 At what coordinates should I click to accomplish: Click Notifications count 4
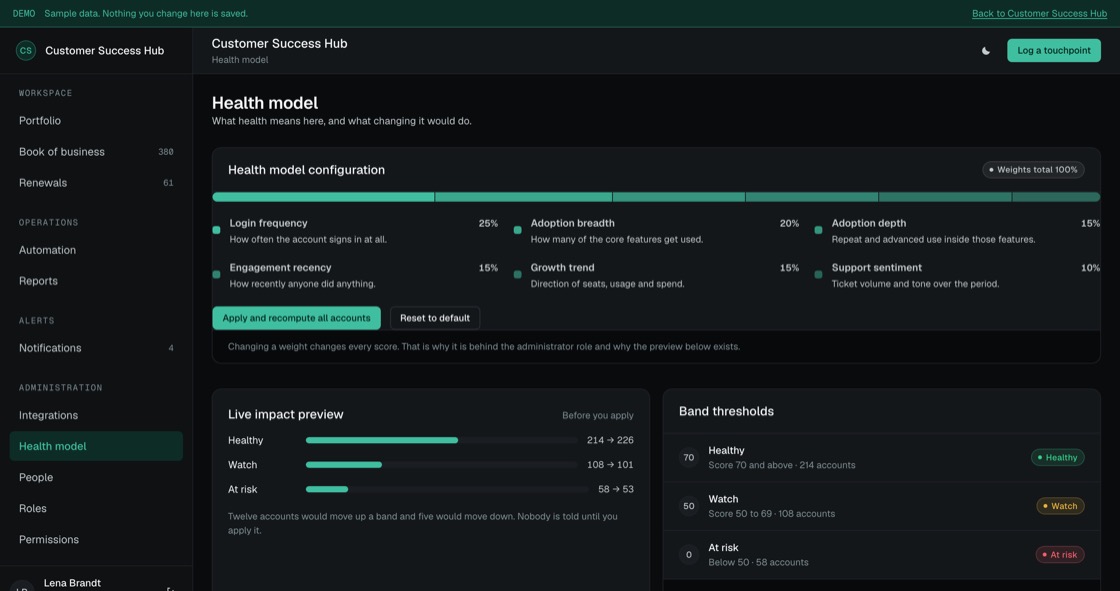point(171,349)
